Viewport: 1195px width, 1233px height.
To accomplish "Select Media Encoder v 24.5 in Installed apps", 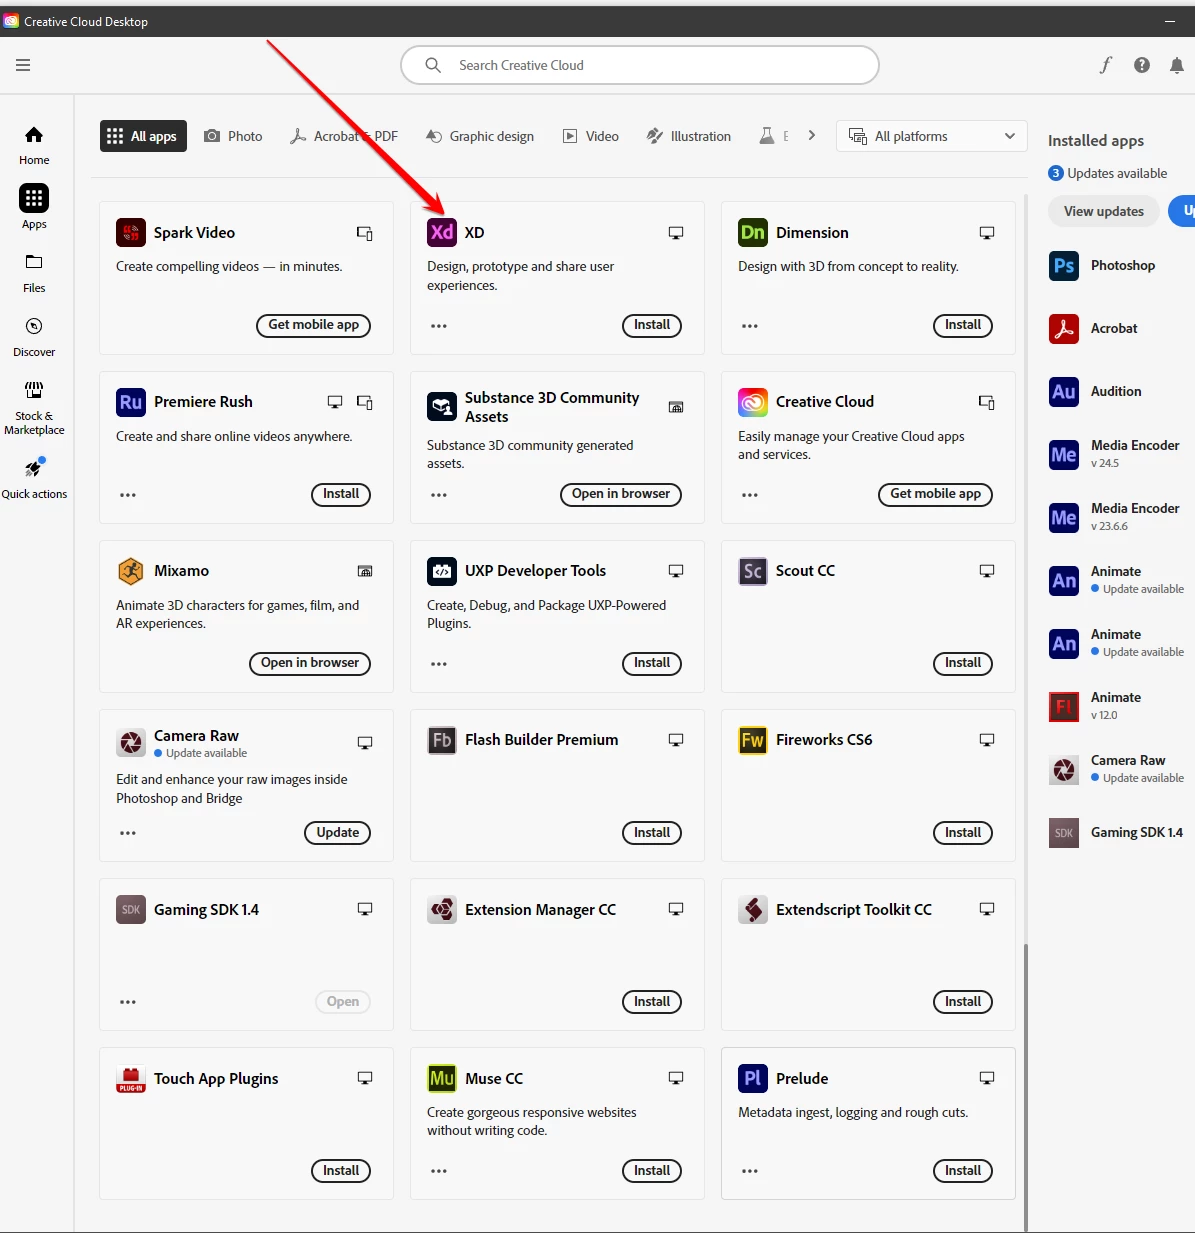I will (1115, 455).
